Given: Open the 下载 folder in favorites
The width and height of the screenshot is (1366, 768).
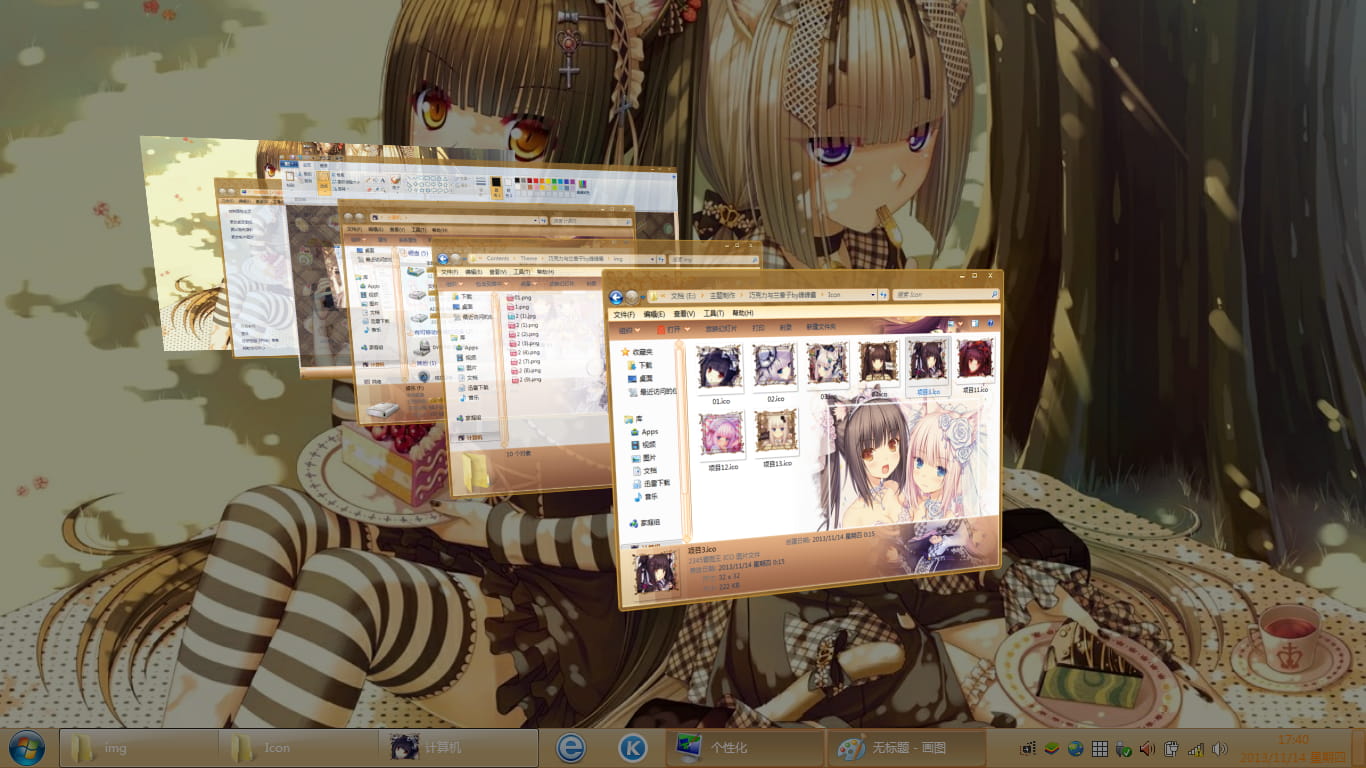Looking at the screenshot, I should click(x=645, y=366).
